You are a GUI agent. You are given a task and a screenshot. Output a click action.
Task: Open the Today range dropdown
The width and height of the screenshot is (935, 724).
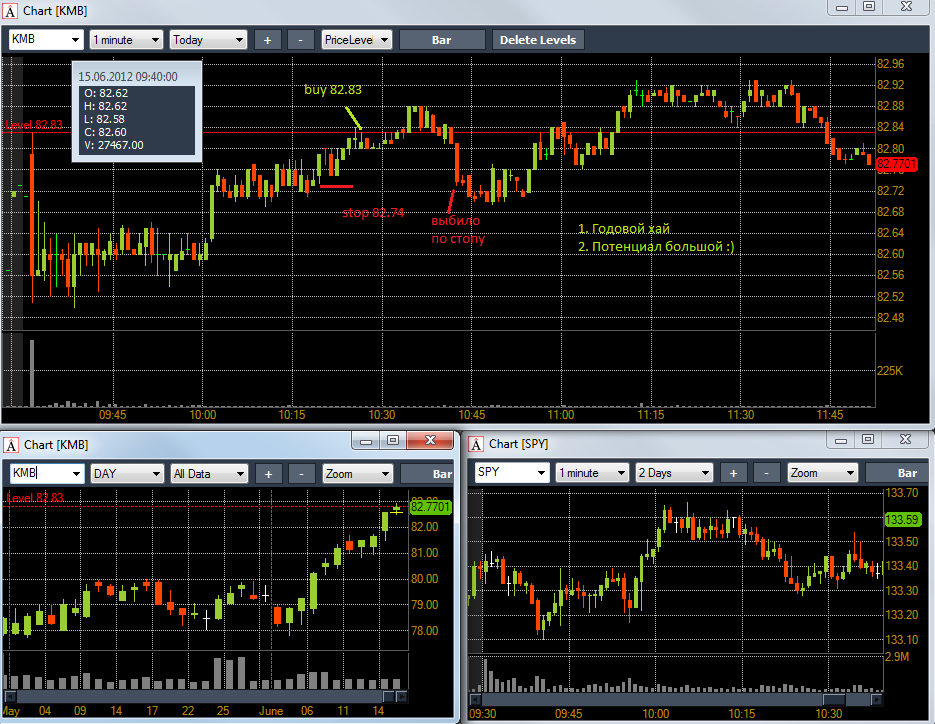tap(208, 40)
